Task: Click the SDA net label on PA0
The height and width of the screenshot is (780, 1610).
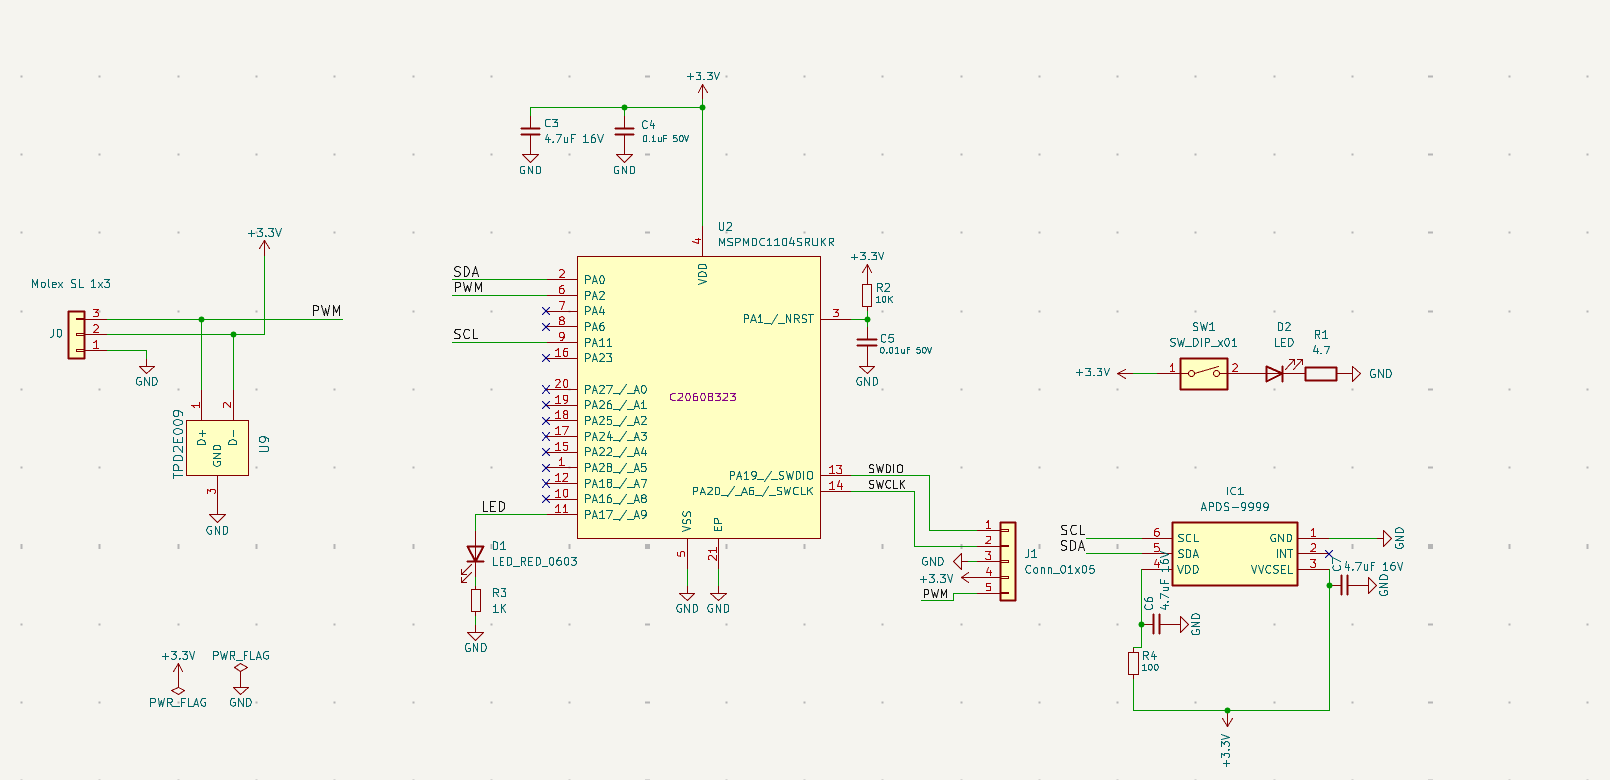Action: click(x=466, y=272)
